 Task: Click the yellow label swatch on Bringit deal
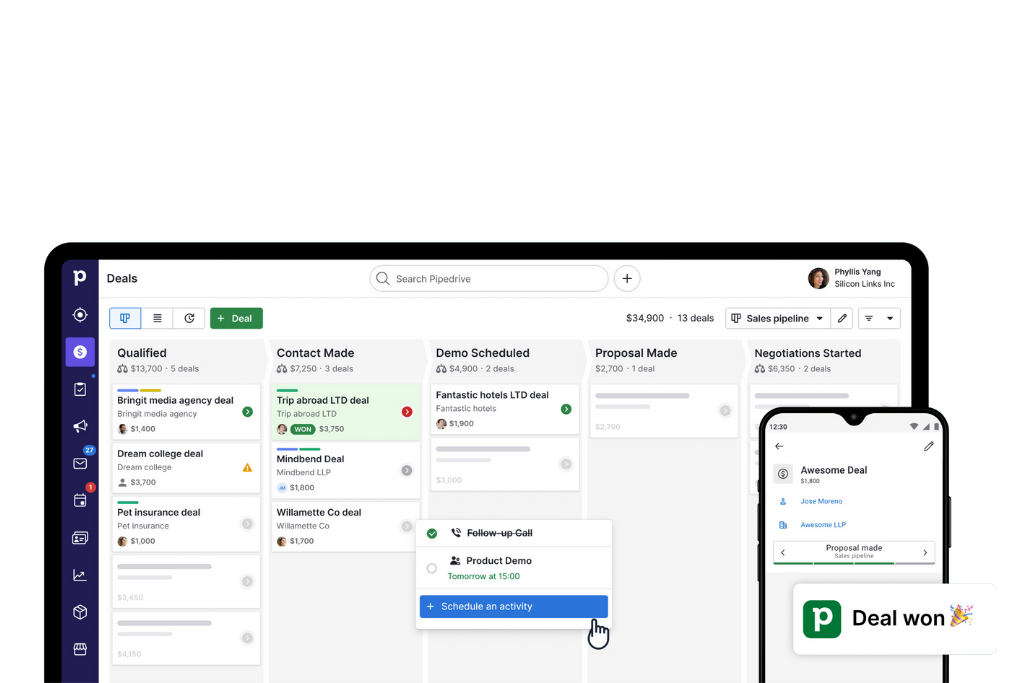[x=150, y=390]
